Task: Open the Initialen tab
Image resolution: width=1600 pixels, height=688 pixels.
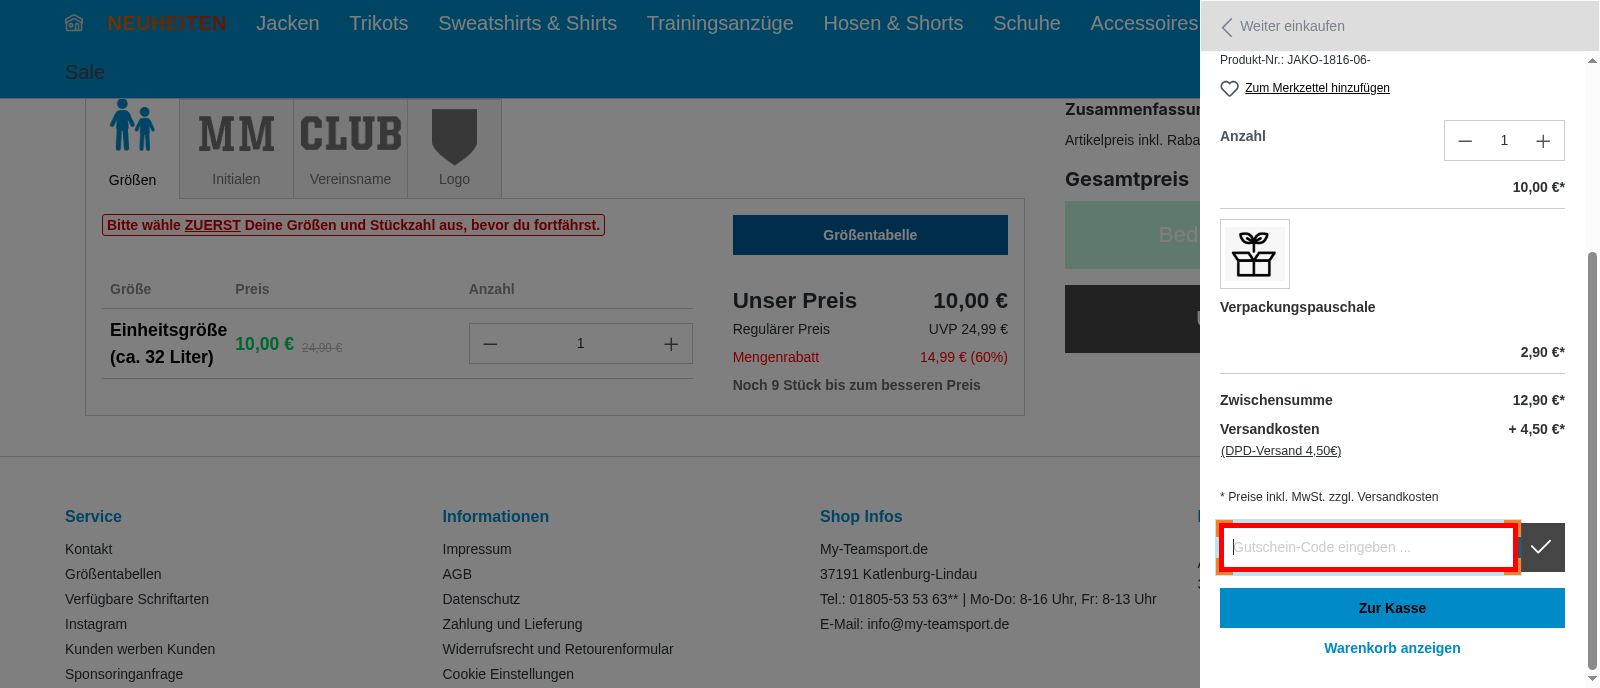Action: [x=236, y=146]
